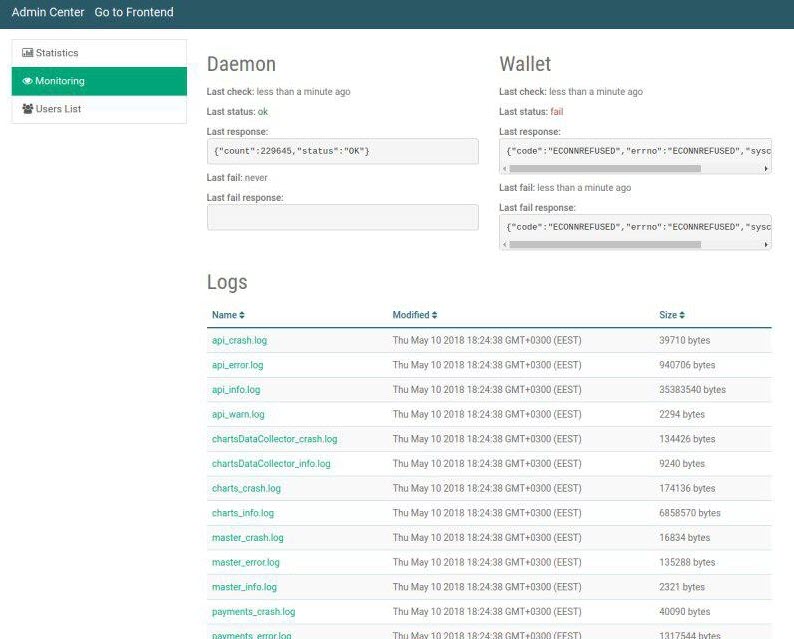Click Wallet last status 'fail' text
The height and width of the screenshot is (639, 794).
point(557,111)
